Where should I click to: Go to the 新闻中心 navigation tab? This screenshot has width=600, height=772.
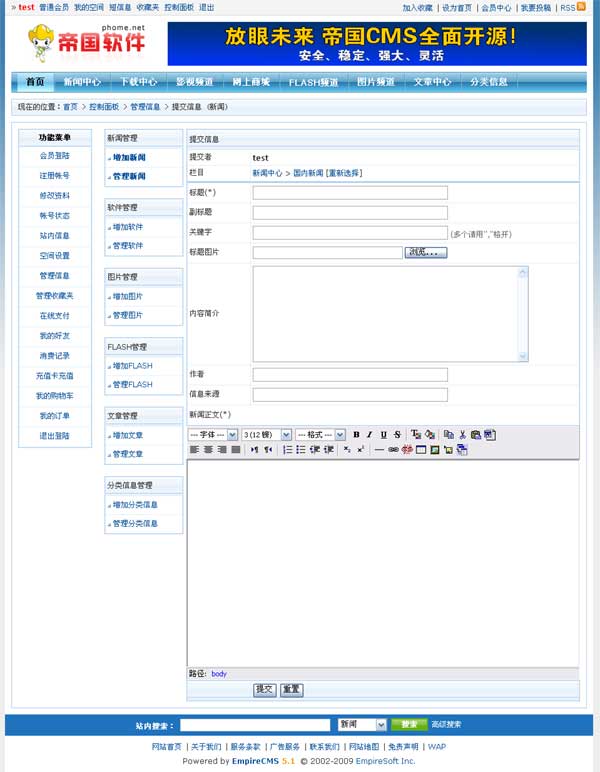coord(82,82)
